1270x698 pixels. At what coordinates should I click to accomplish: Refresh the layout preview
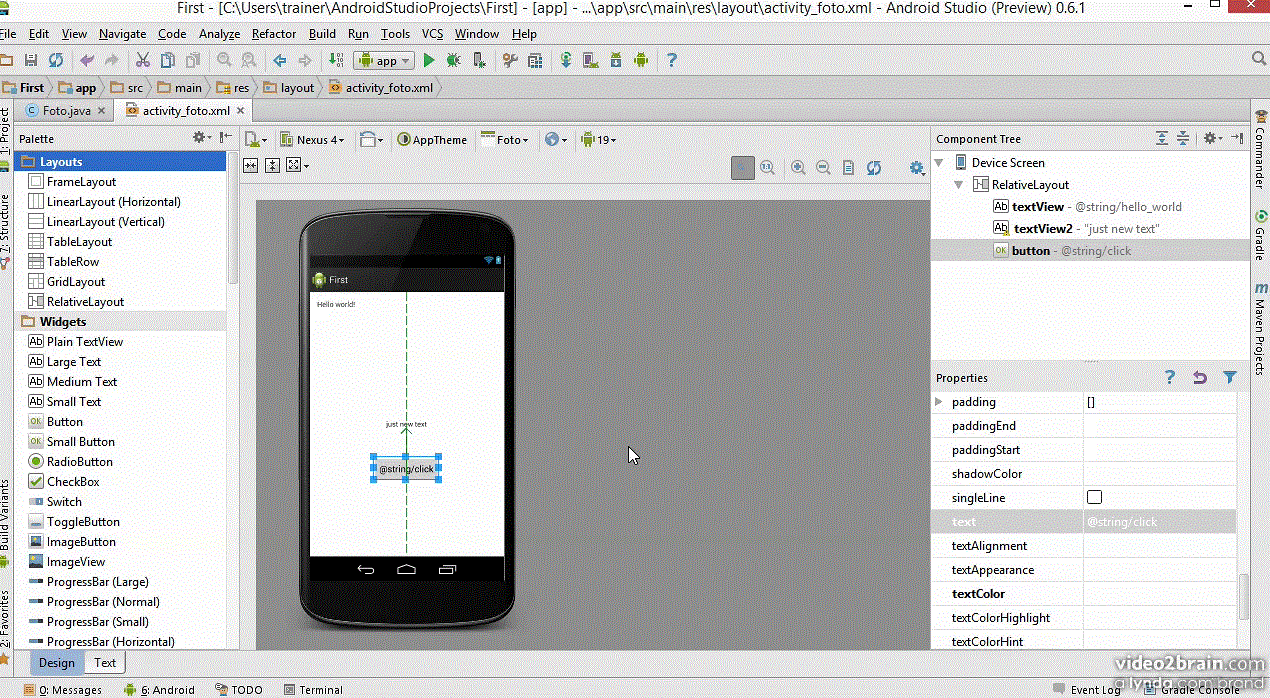click(874, 168)
